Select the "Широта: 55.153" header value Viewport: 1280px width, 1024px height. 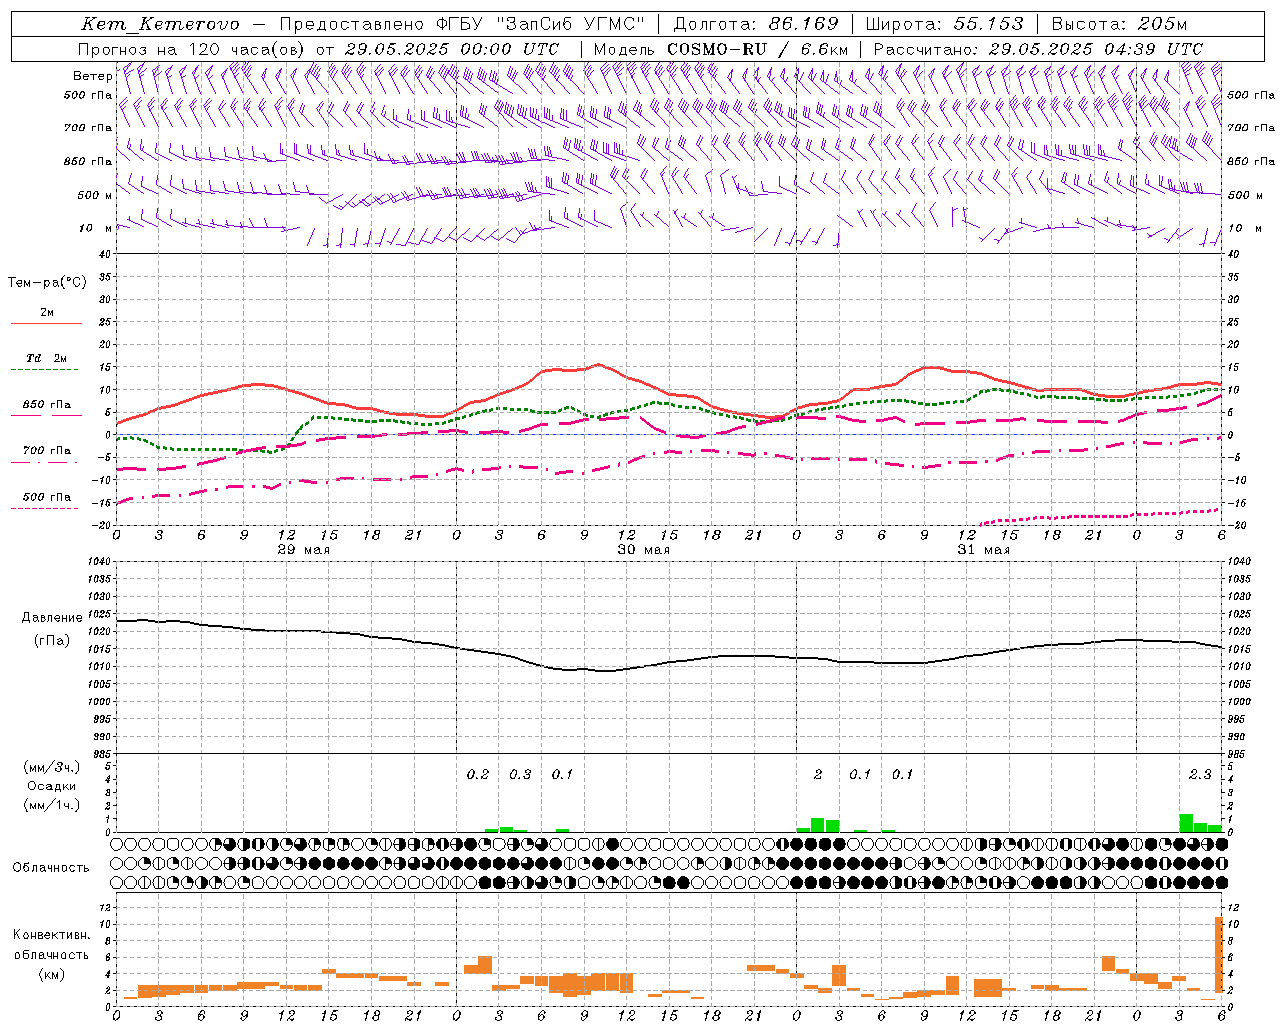945,24
